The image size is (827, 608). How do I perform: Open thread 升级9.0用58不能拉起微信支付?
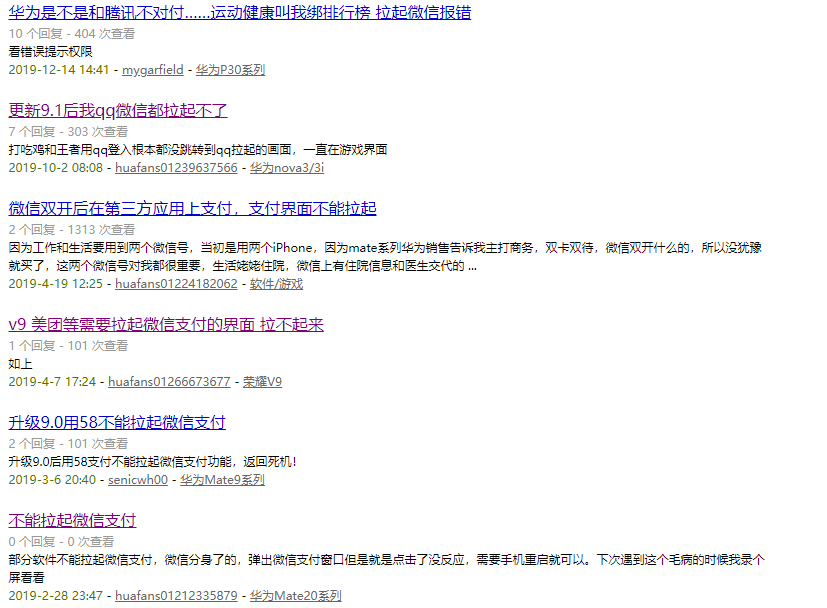tap(117, 423)
